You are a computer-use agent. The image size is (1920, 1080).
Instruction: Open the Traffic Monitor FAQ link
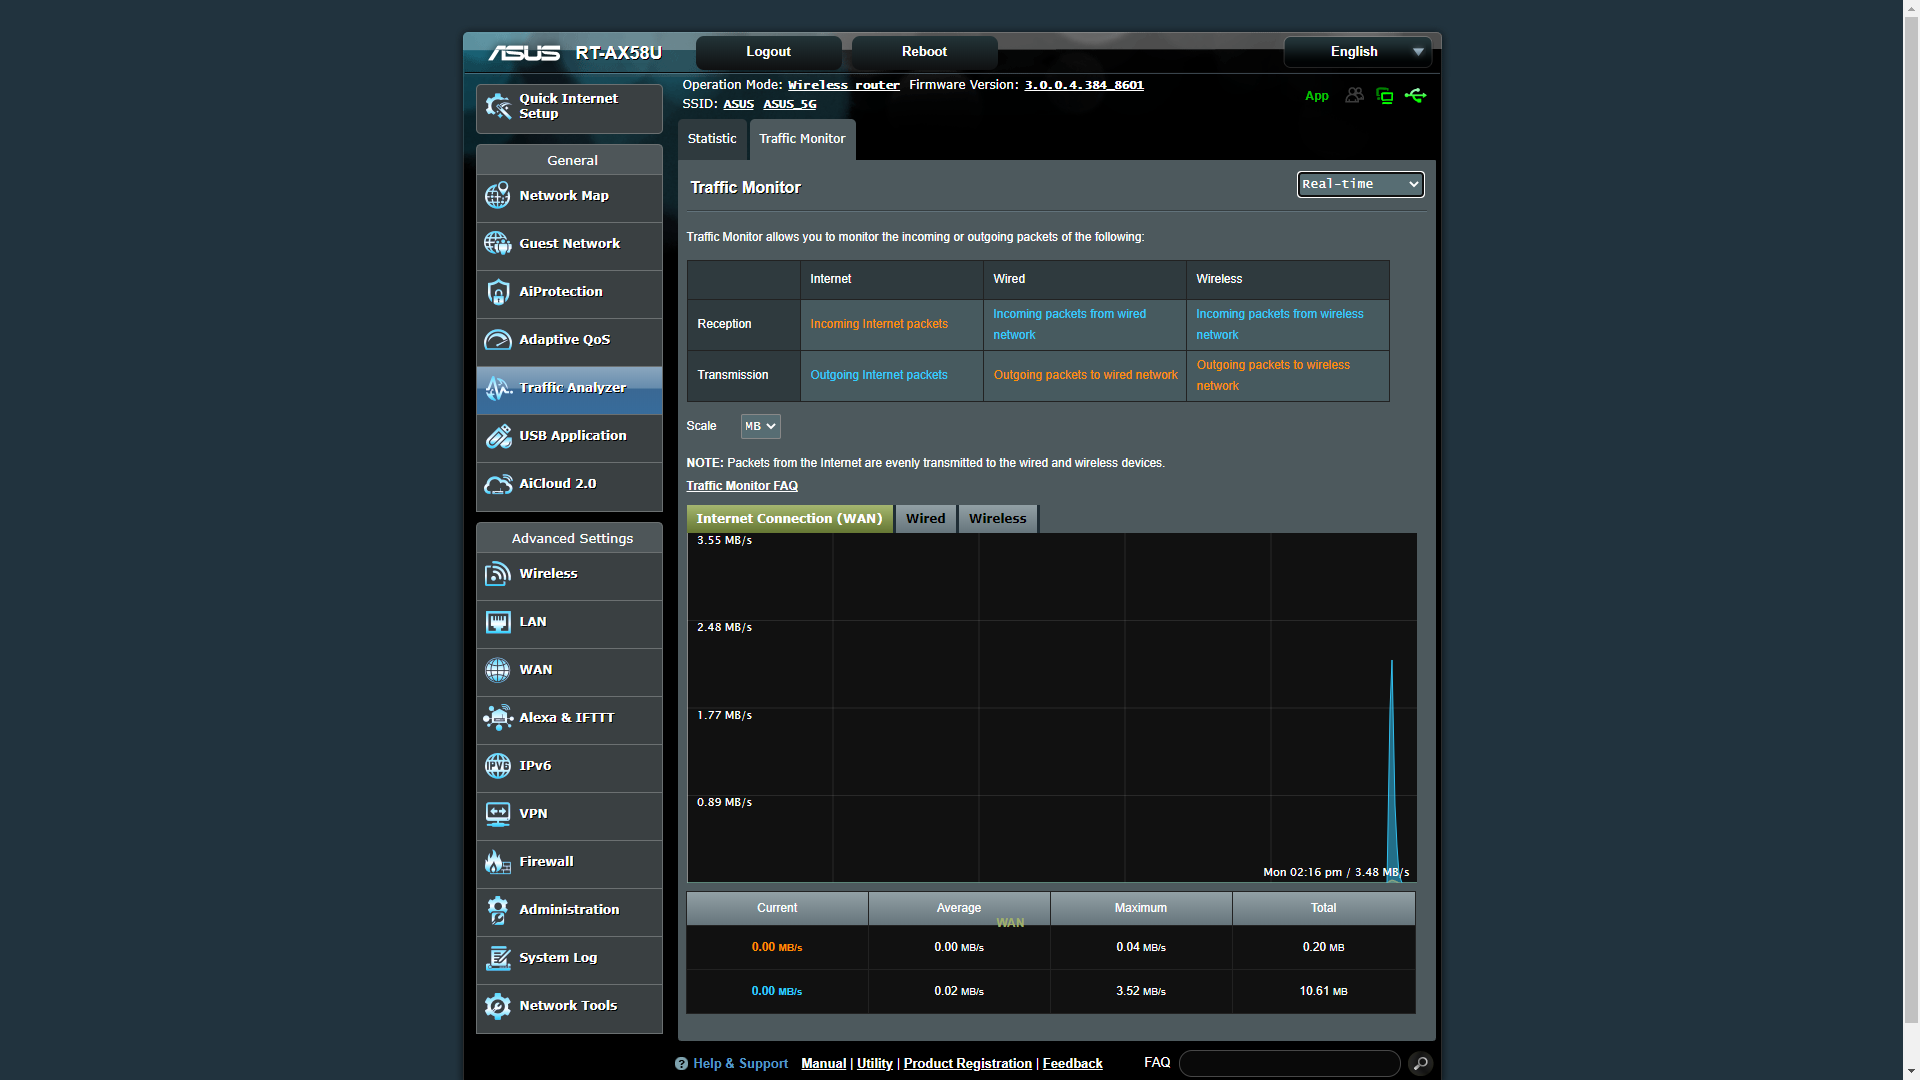point(742,486)
